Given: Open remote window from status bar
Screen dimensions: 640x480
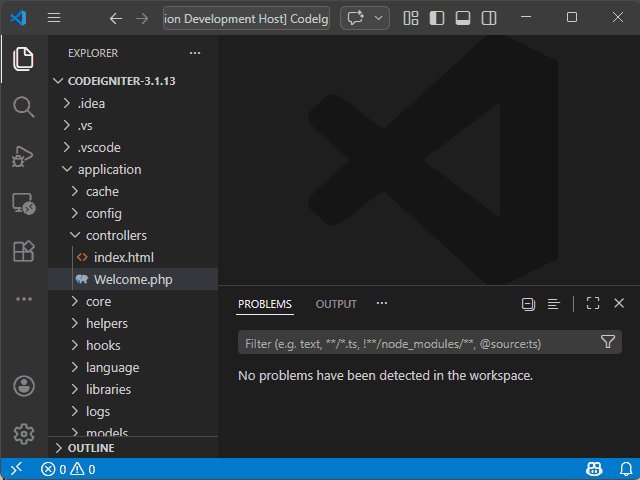Looking at the screenshot, I should [x=16, y=469].
